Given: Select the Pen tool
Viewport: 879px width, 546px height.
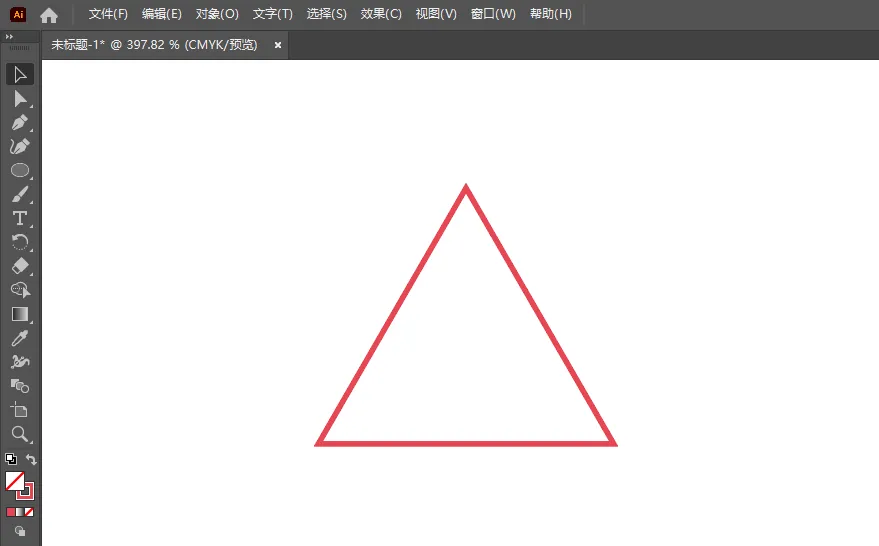Looking at the screenshot, I should pos(20,122).
